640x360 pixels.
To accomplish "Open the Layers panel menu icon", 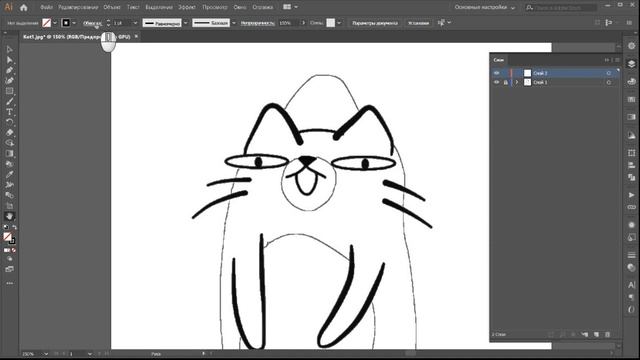I will [x=618, y=60].
